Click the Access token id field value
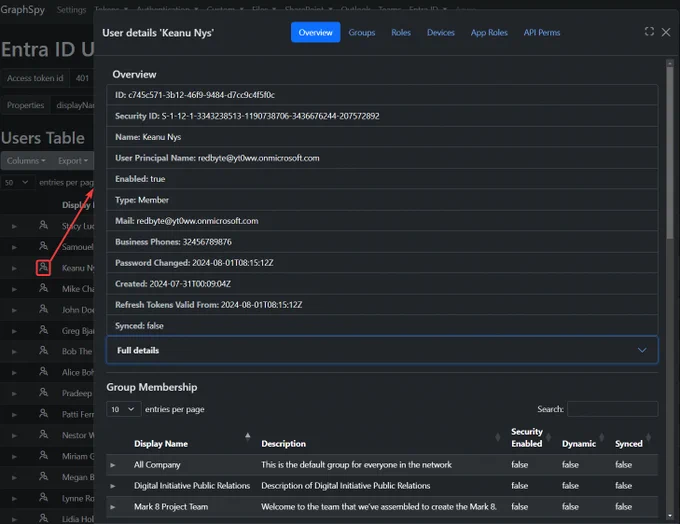 (x=82, y=78)
